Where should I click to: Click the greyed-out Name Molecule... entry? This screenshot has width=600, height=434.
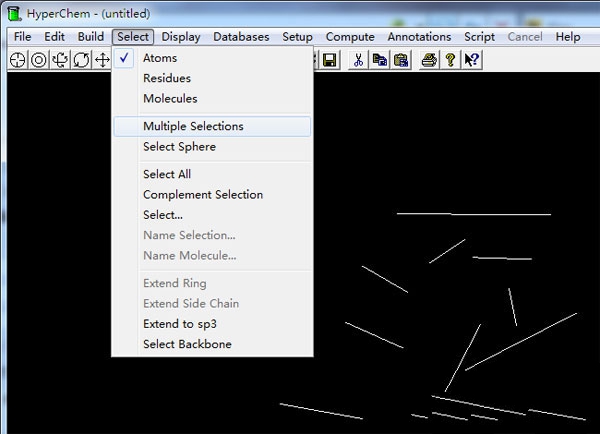[x=213, y=255]
